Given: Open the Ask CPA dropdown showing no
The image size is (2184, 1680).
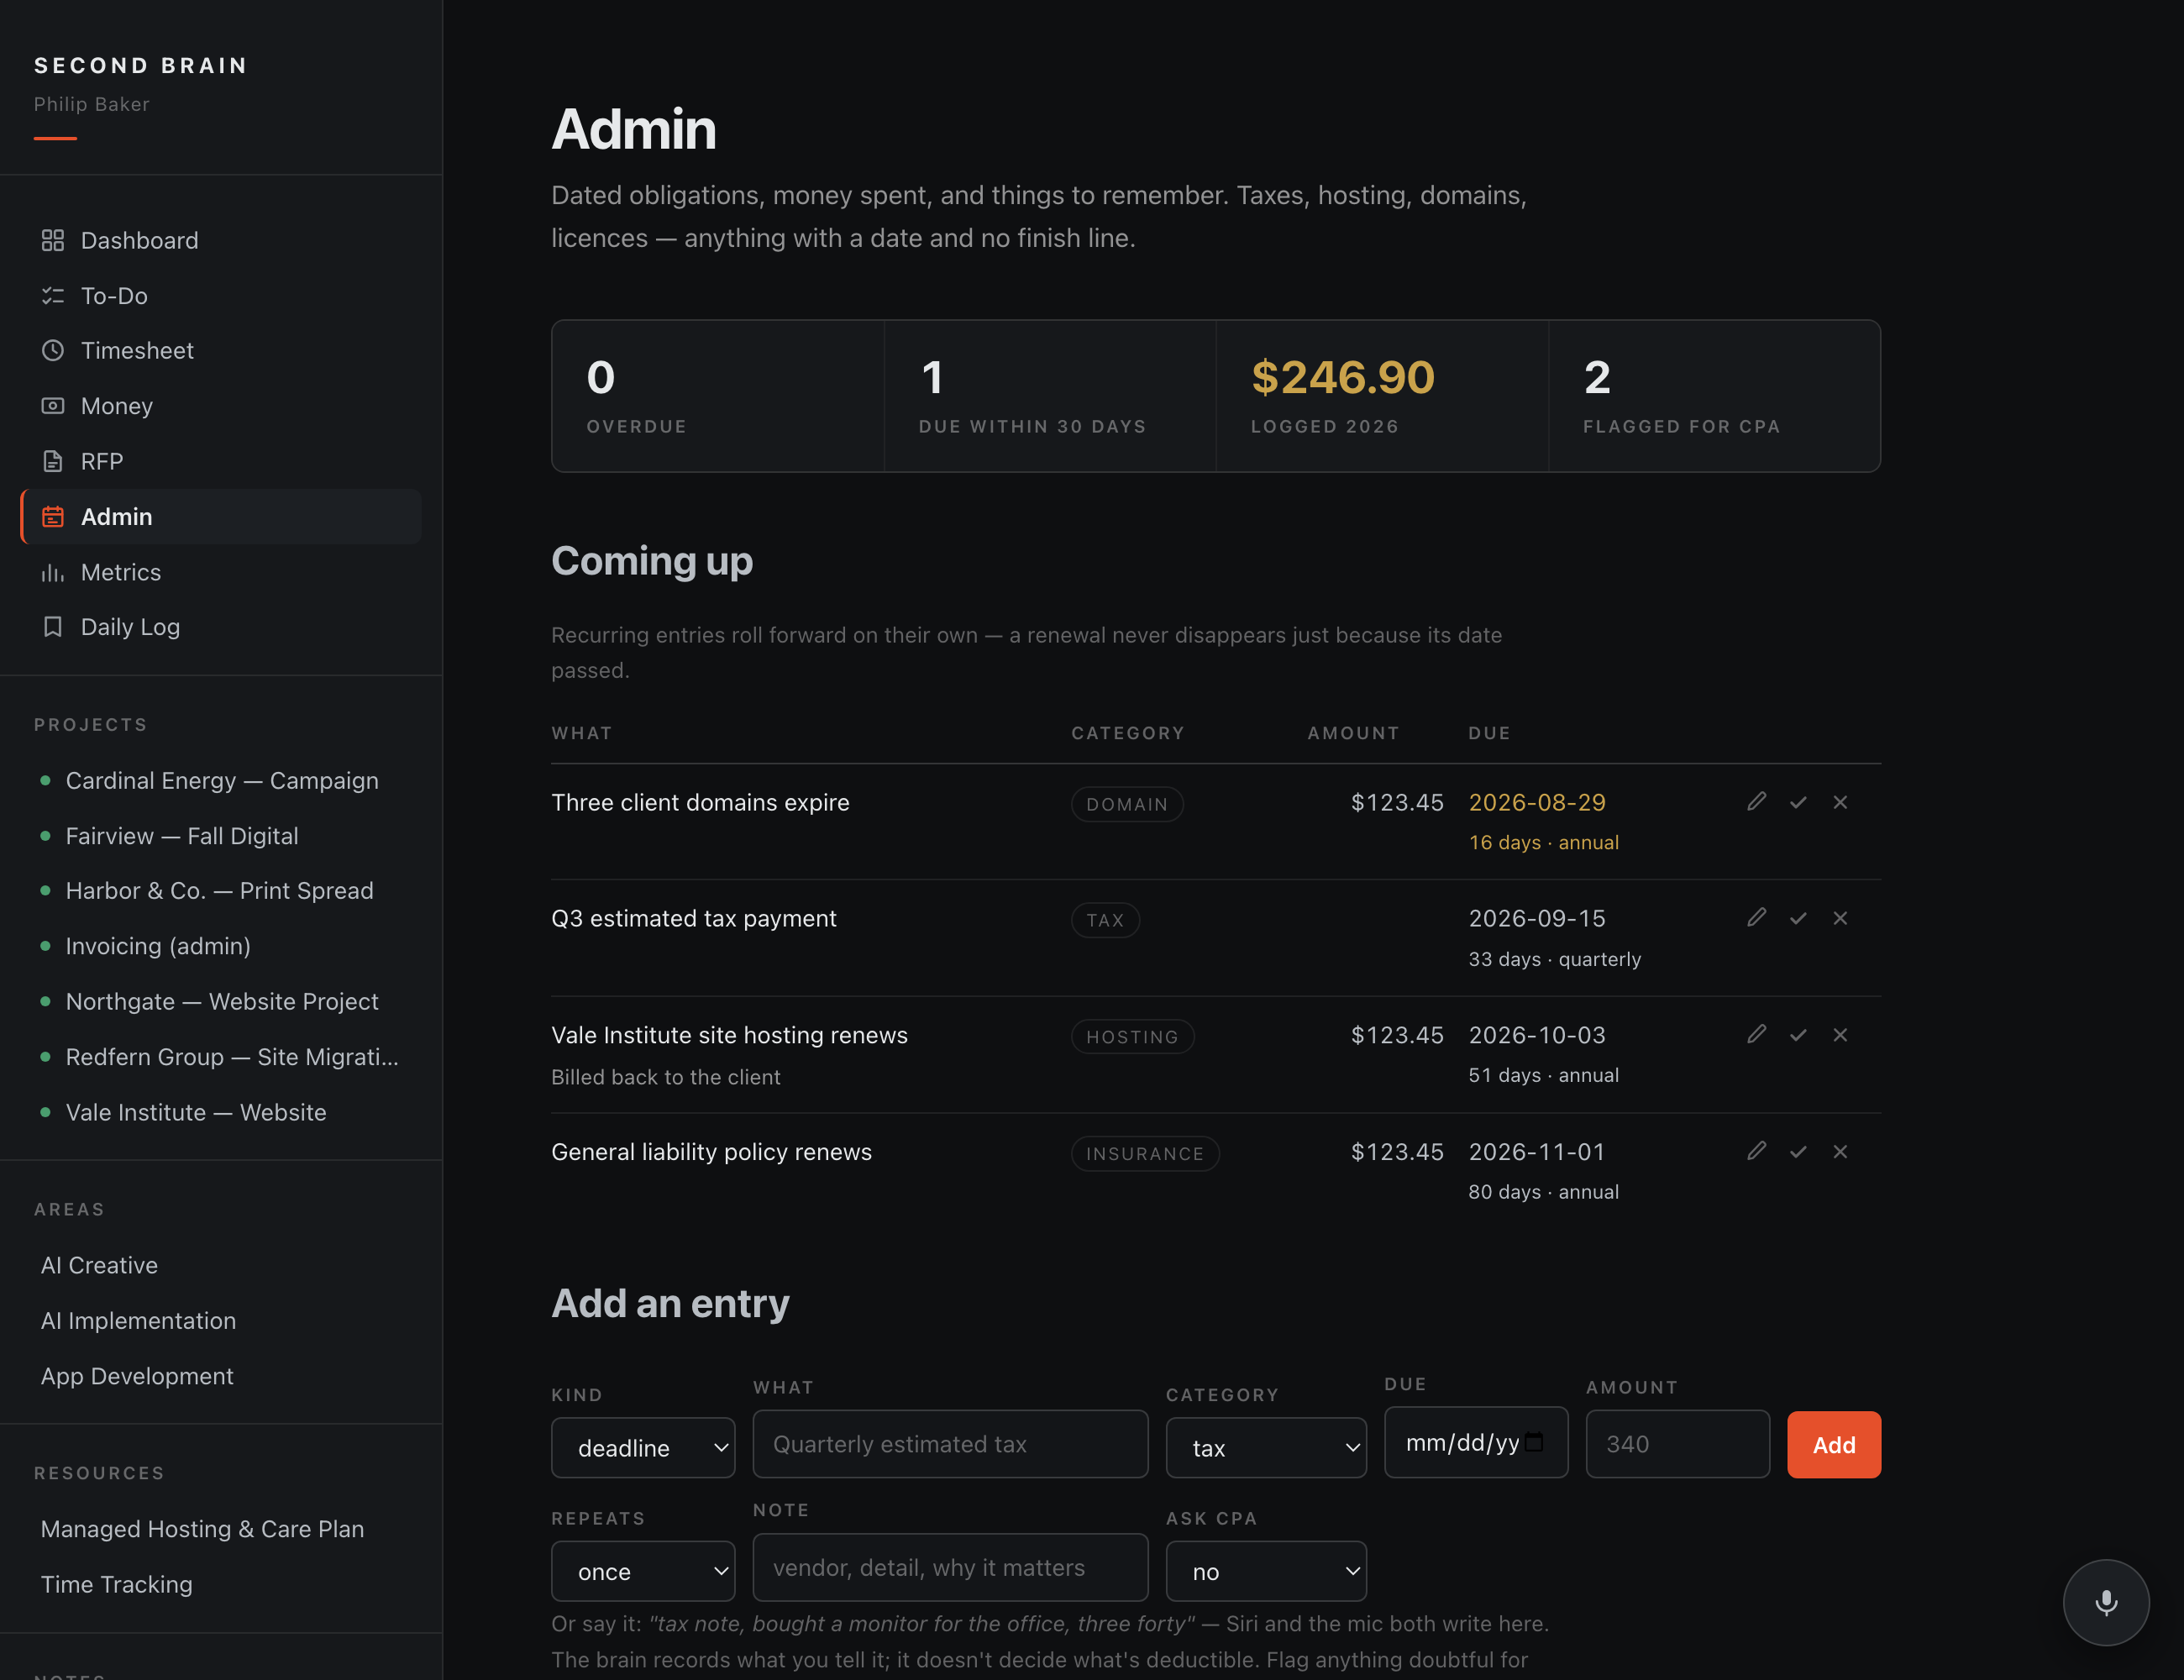Looking at the screenshot, I should [1266, 1572].
